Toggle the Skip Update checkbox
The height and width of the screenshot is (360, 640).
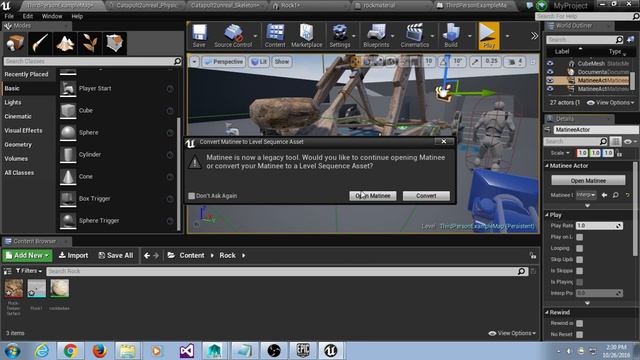coord(580,260)
